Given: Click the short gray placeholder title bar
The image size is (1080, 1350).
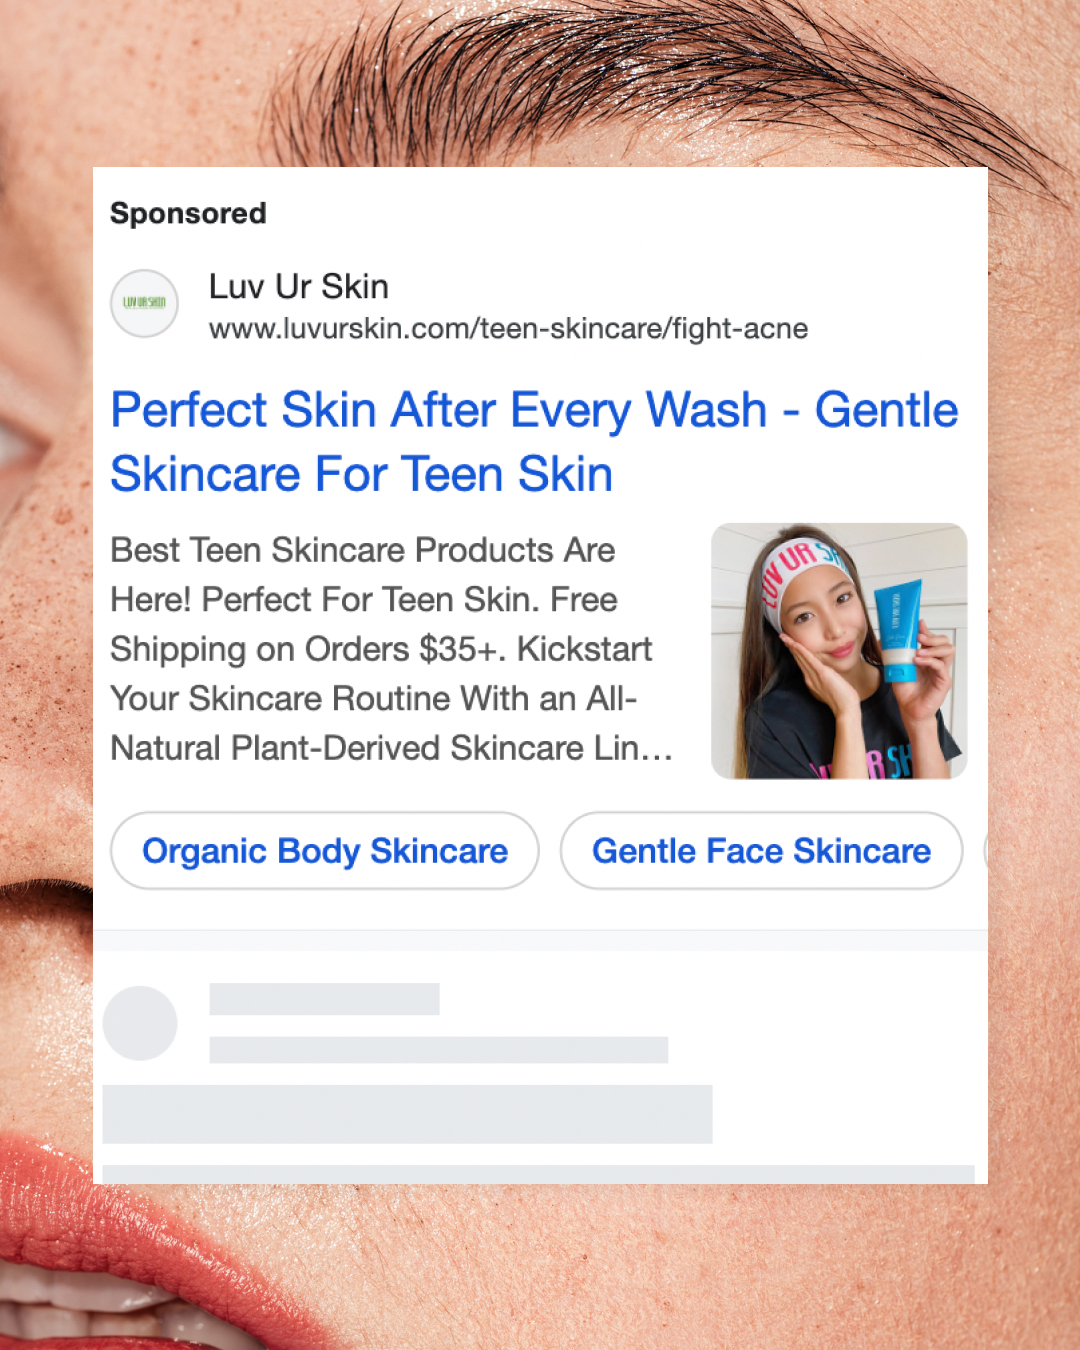Looking at the screenshot, I should [324, 999].
